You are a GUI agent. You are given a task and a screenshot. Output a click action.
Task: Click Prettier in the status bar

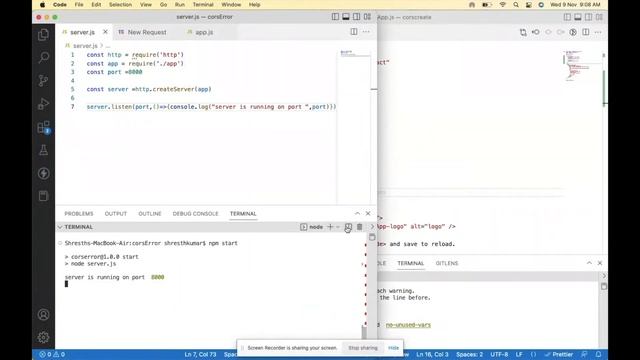click(x=559, y=354)
